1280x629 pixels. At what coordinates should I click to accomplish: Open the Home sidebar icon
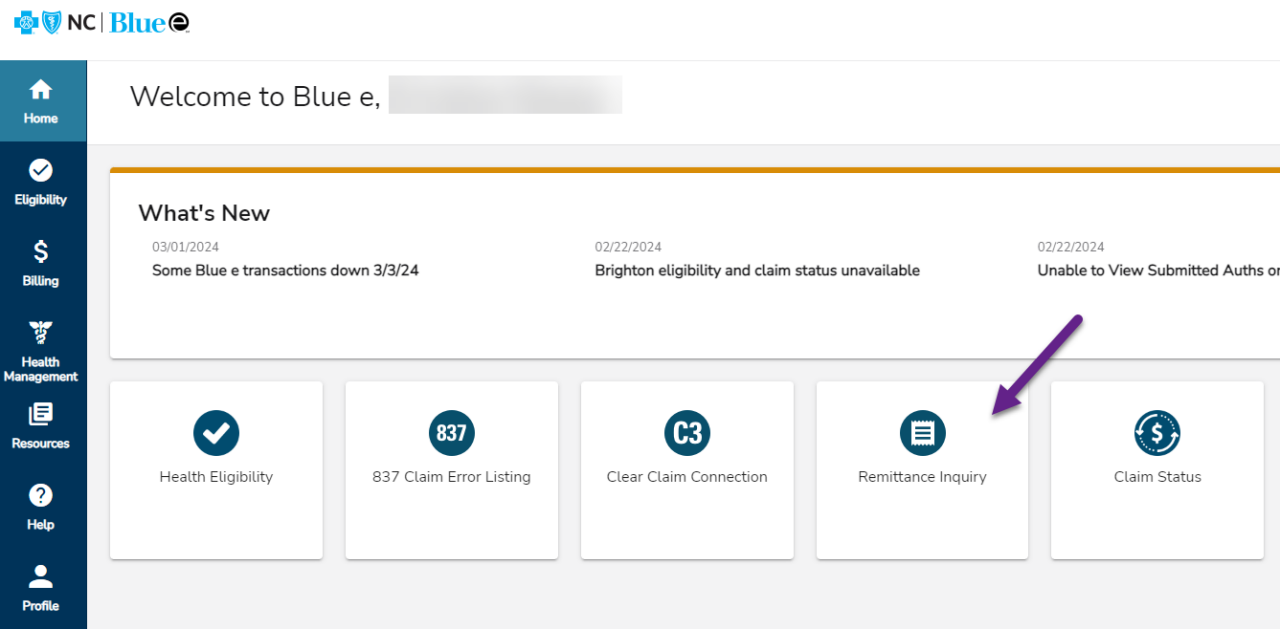coord(41,90)
